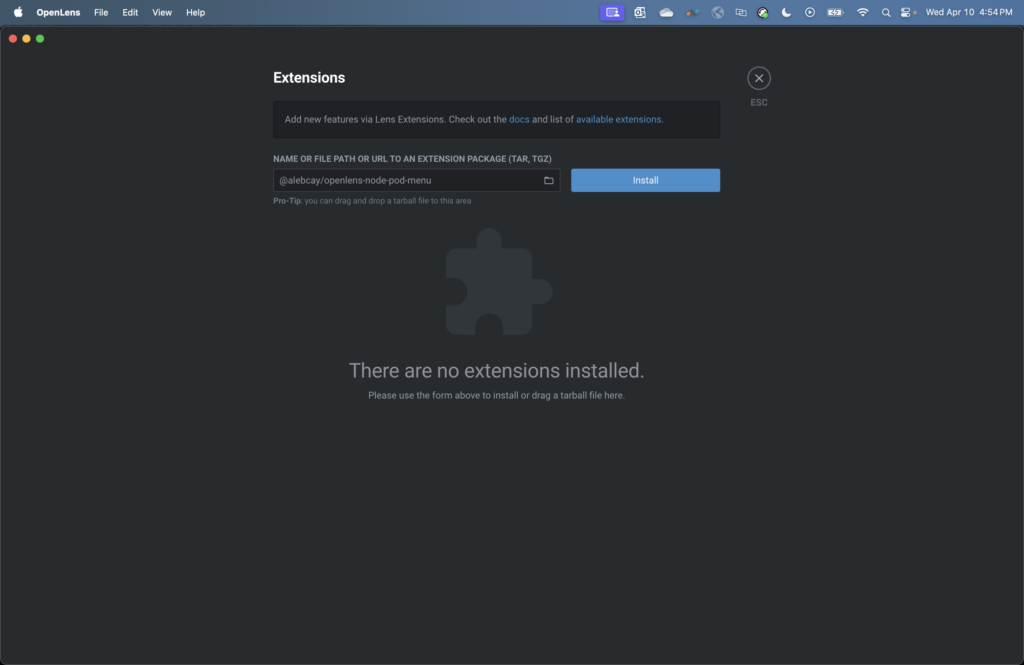Close Extensions page with the X icon

[x=759, y=78]
